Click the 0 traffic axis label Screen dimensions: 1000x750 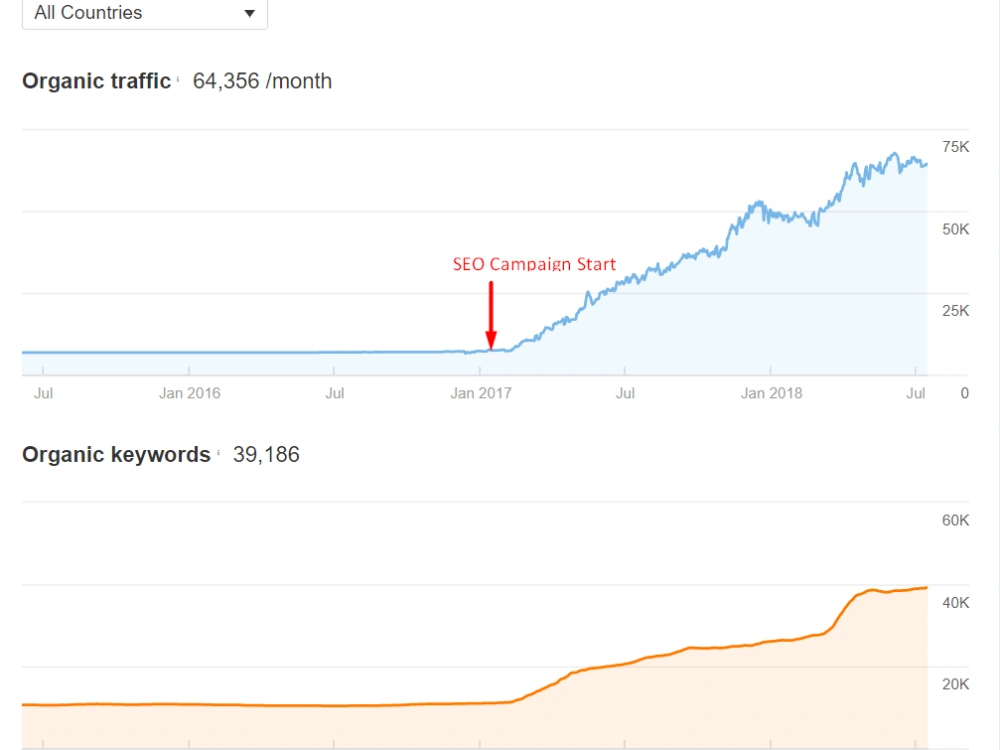[964, 393]
